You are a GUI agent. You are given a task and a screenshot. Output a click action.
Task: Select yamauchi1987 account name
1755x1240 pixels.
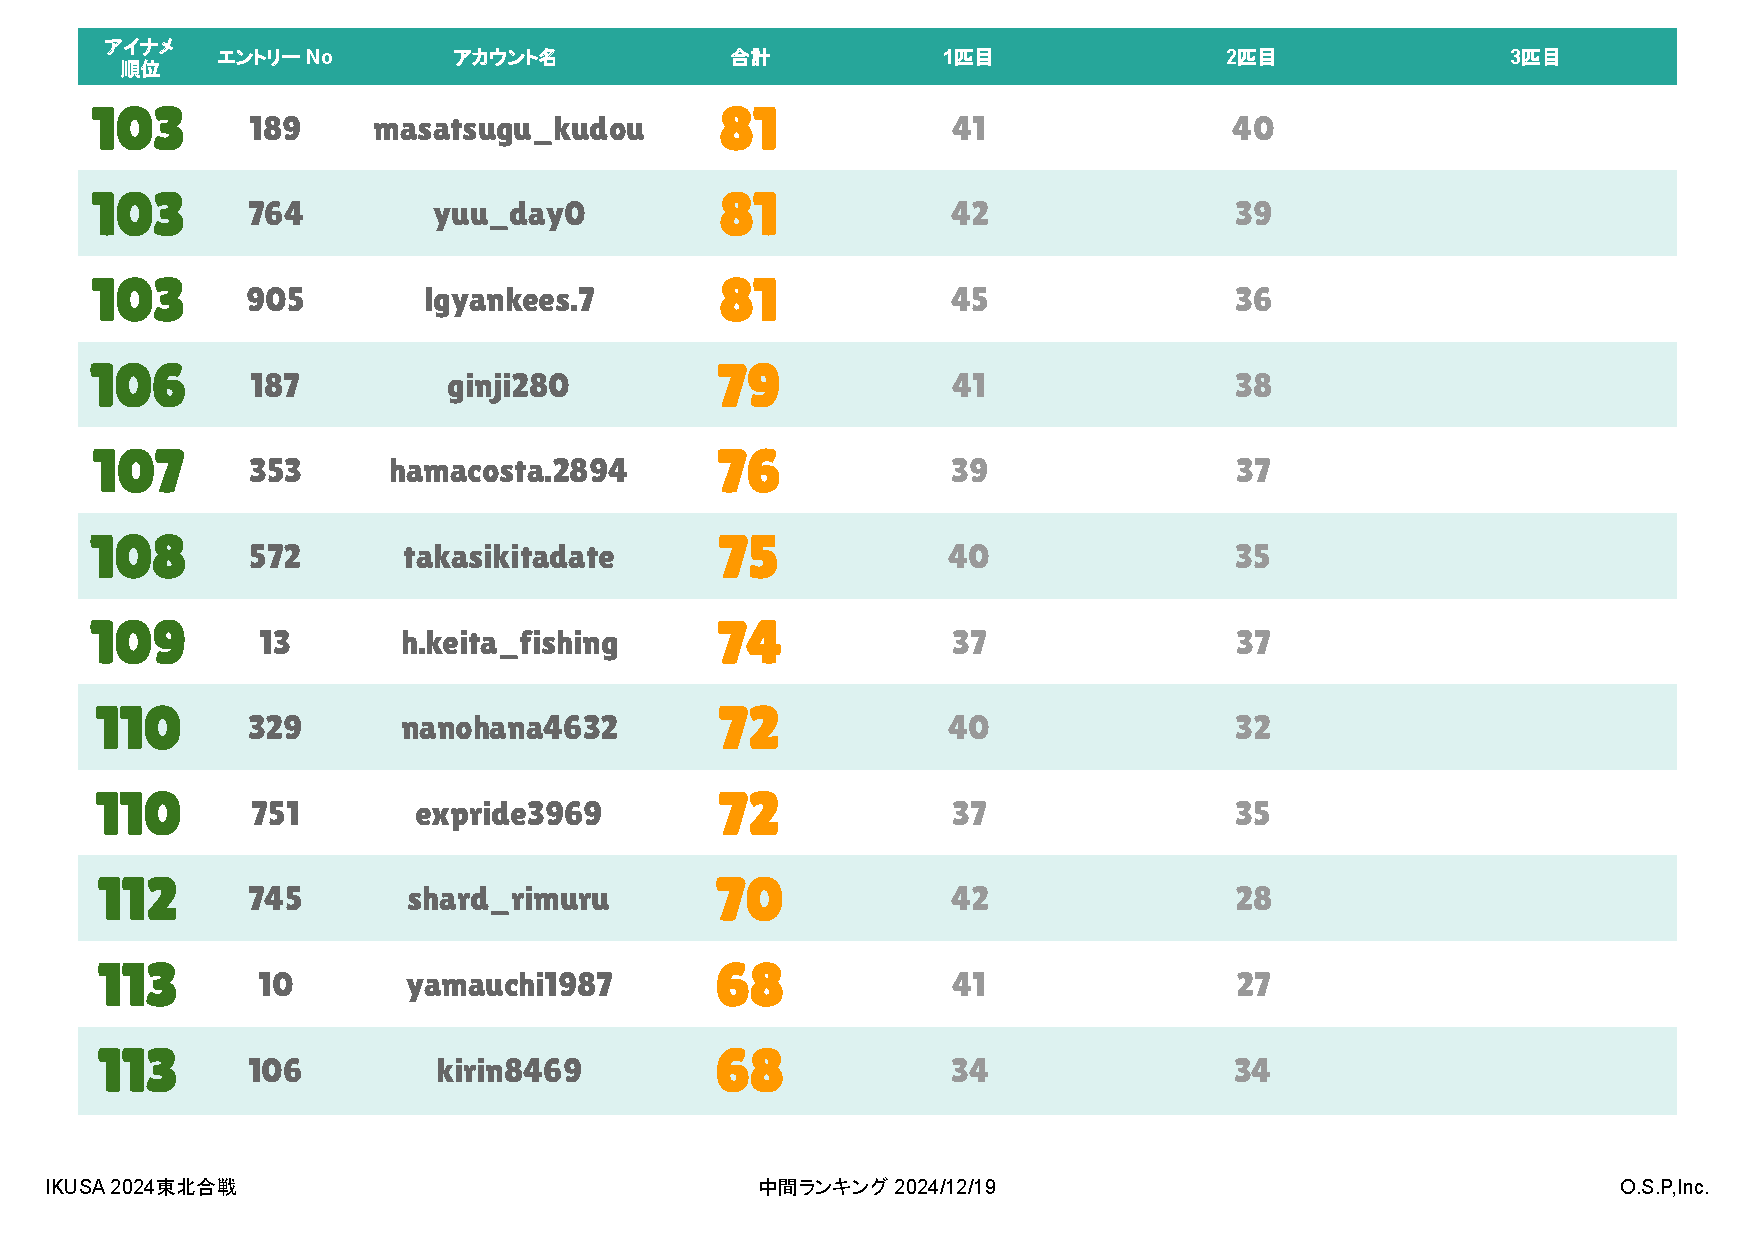click(x=509, y=986)
